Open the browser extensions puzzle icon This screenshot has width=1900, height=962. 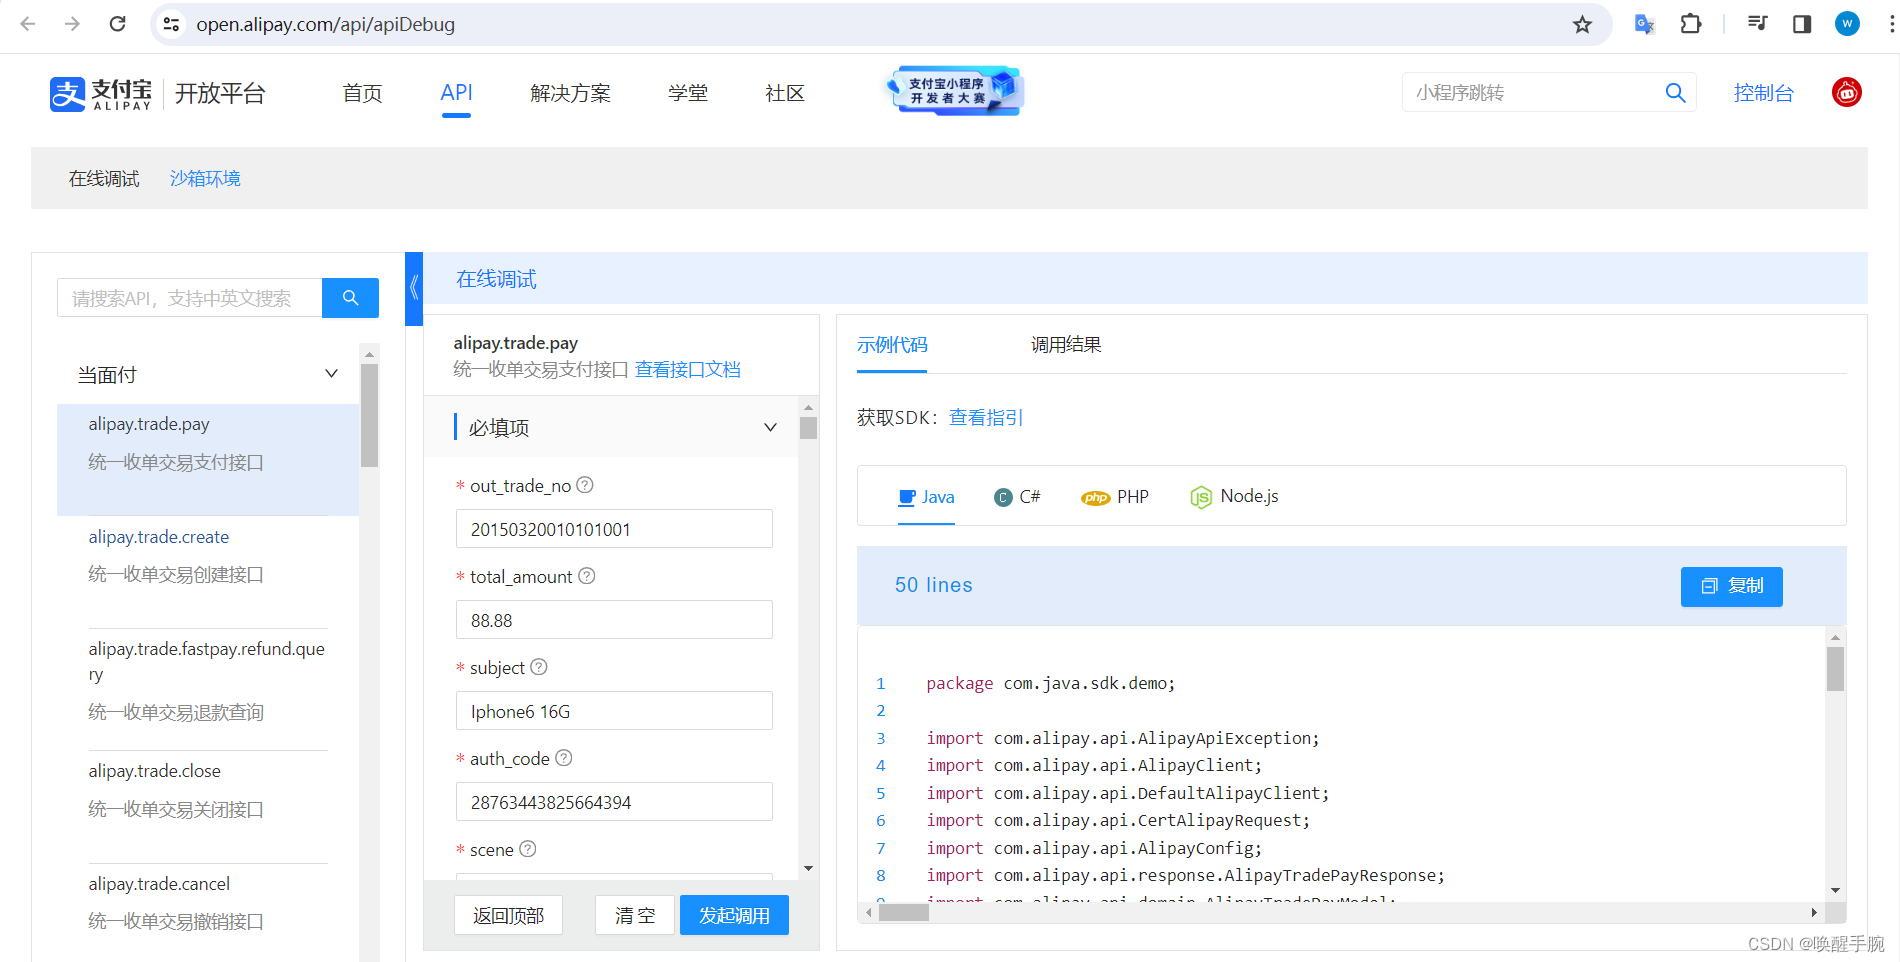(1692, 24)
